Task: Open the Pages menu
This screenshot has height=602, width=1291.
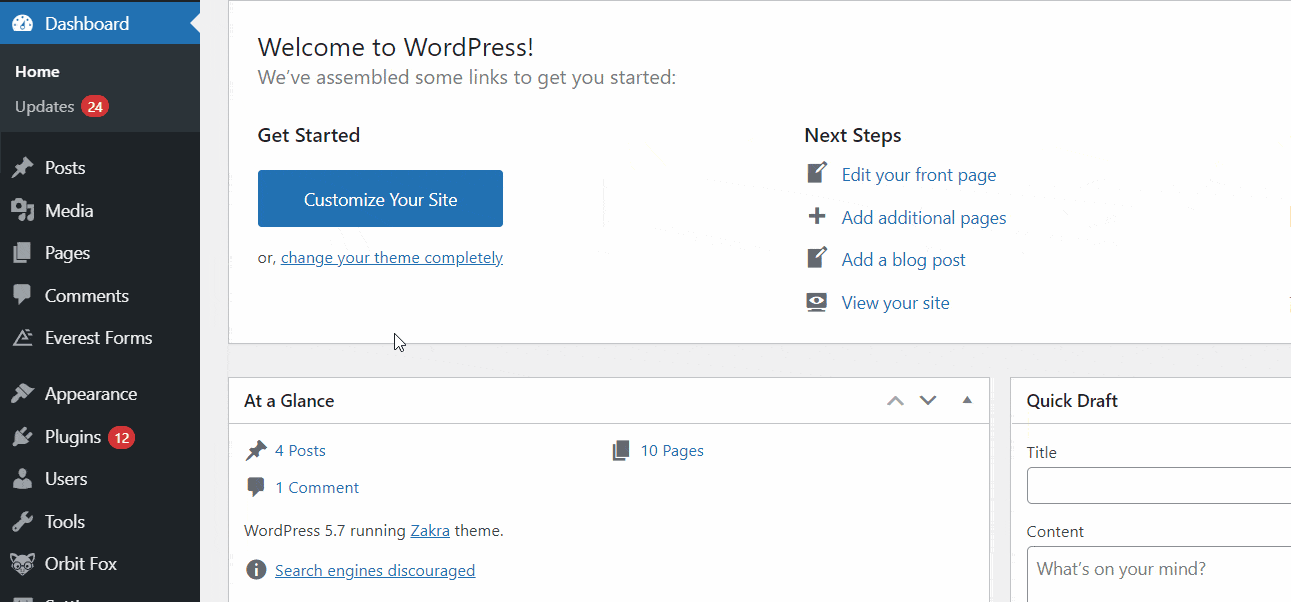Action: coord(100,253)
